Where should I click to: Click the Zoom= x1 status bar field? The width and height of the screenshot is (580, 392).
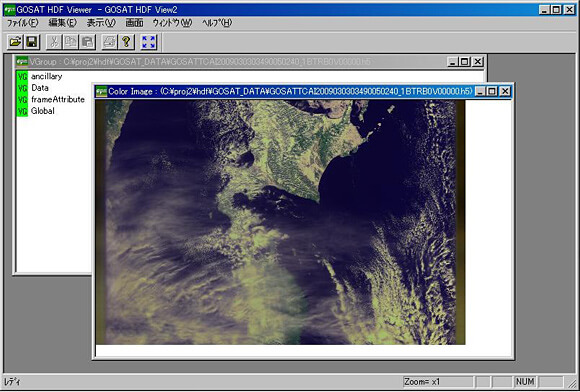point(438,382)
